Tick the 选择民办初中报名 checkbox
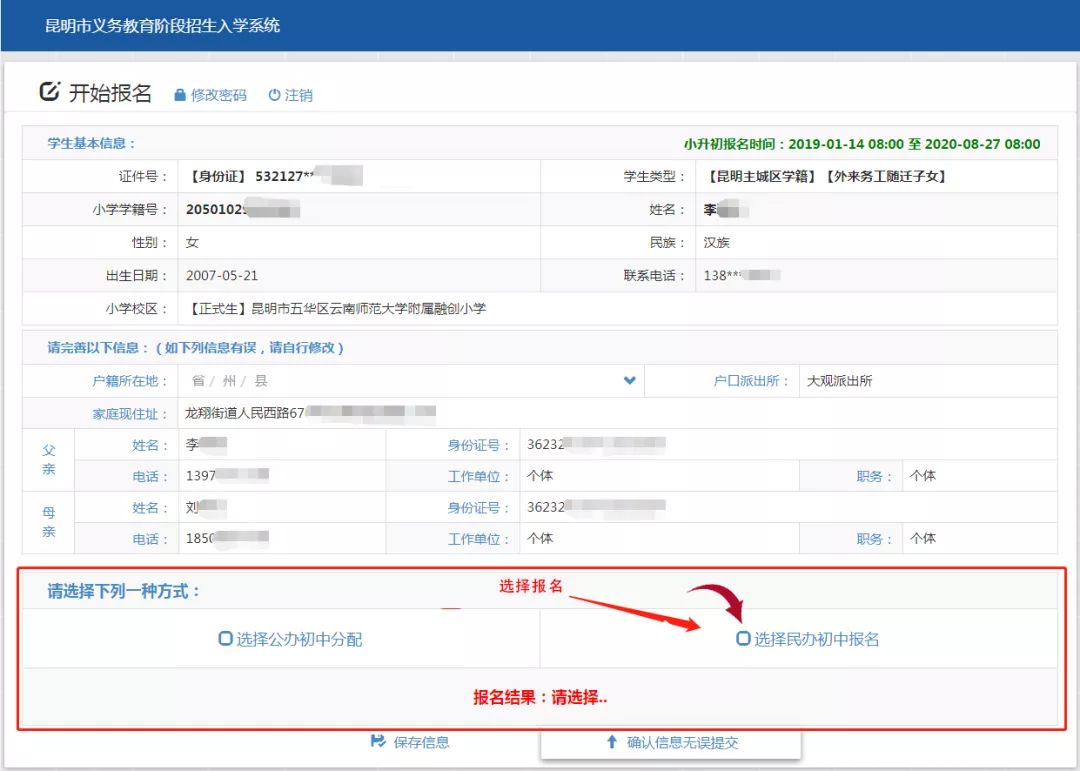The image size is (1080, 771). pyautogui.click(x=743, y=639)
